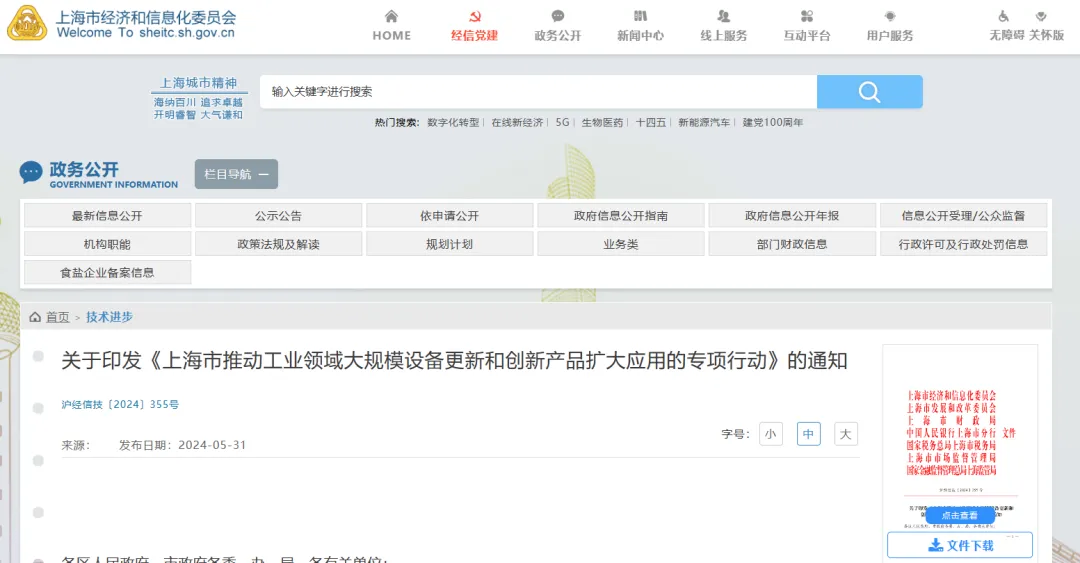Image resolution: width=1080 pixels, height=563 pixels.
Task: Click the home icon in breadcrumb
Action: tap(35, 317)
